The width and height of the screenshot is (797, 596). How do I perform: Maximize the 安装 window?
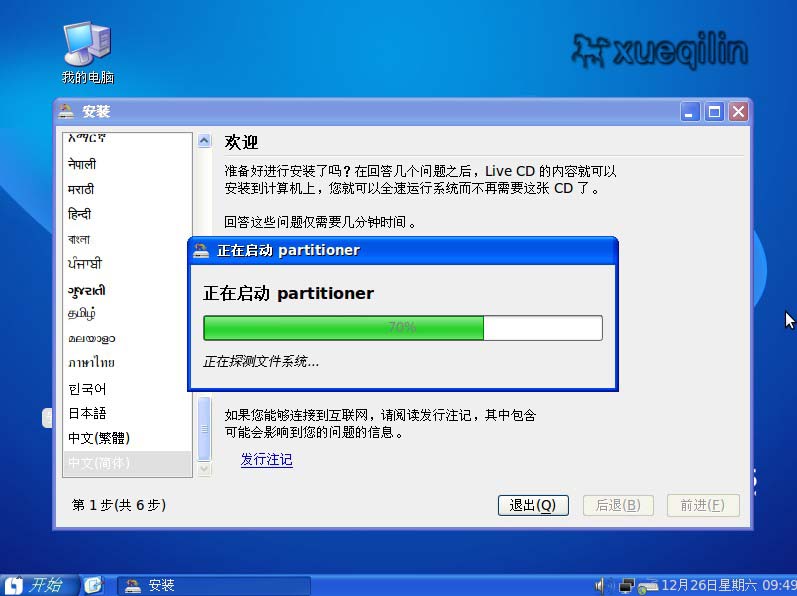coord(714,111)
